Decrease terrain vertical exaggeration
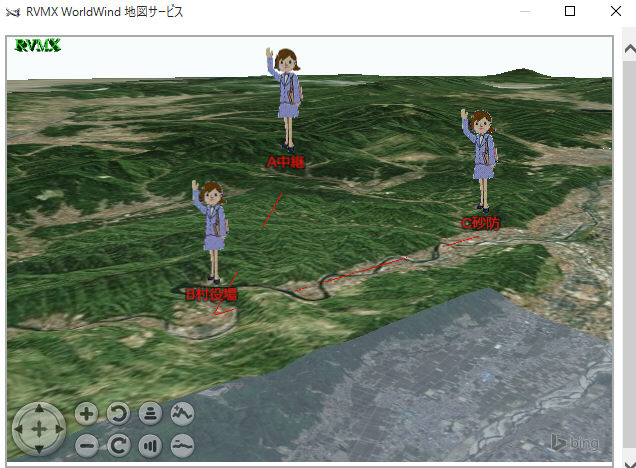Image resolution: width=636 pixels, height=468 pixels. click(182, 445)
